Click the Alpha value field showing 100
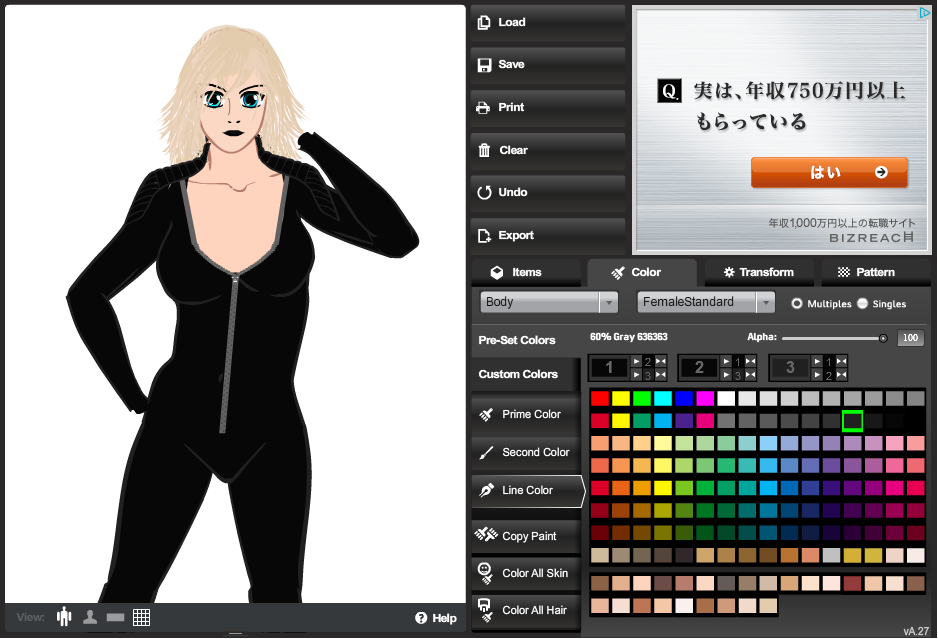Viewport: 938px width, 639px height. pos(909,338)
